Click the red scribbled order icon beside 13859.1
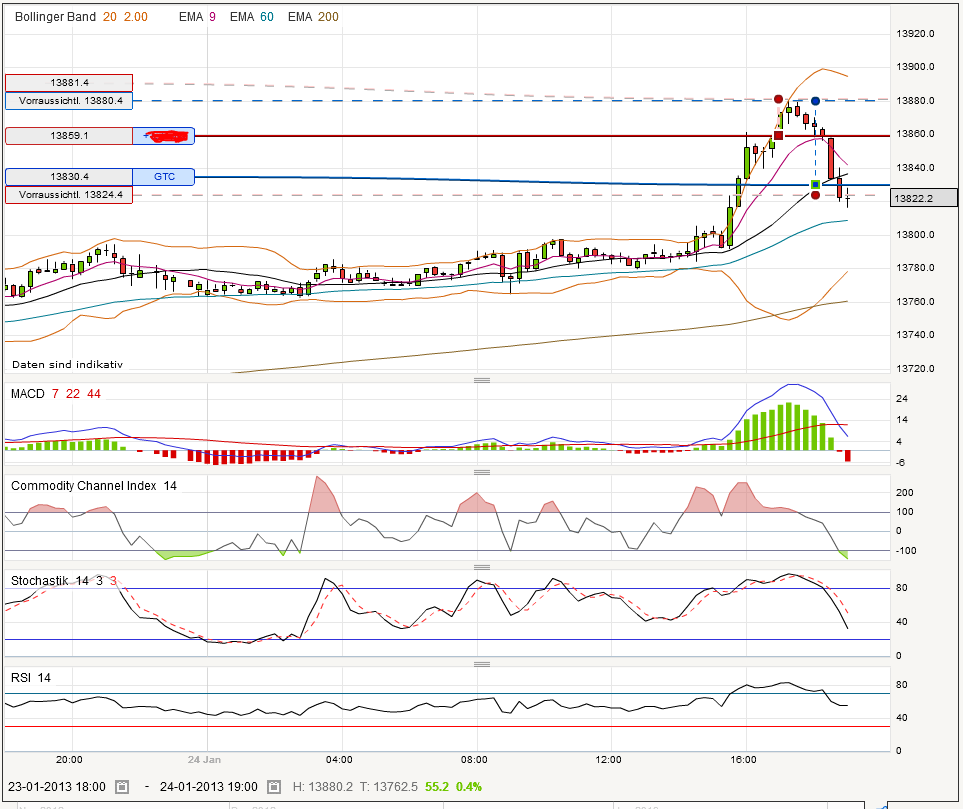 coord(164,135)
